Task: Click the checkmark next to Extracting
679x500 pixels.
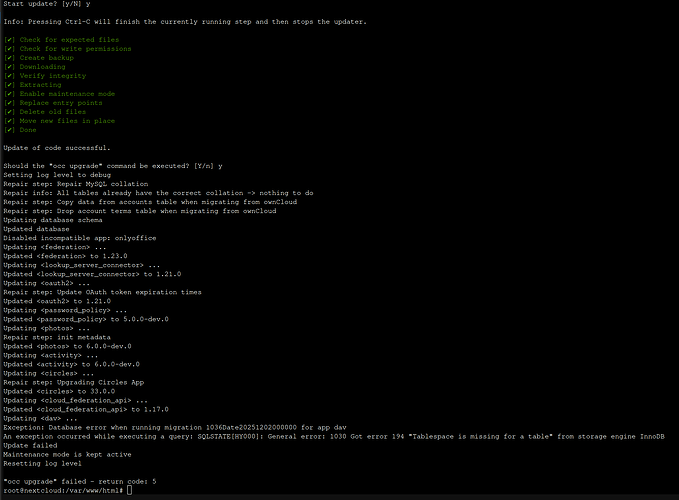Action: 10,85
